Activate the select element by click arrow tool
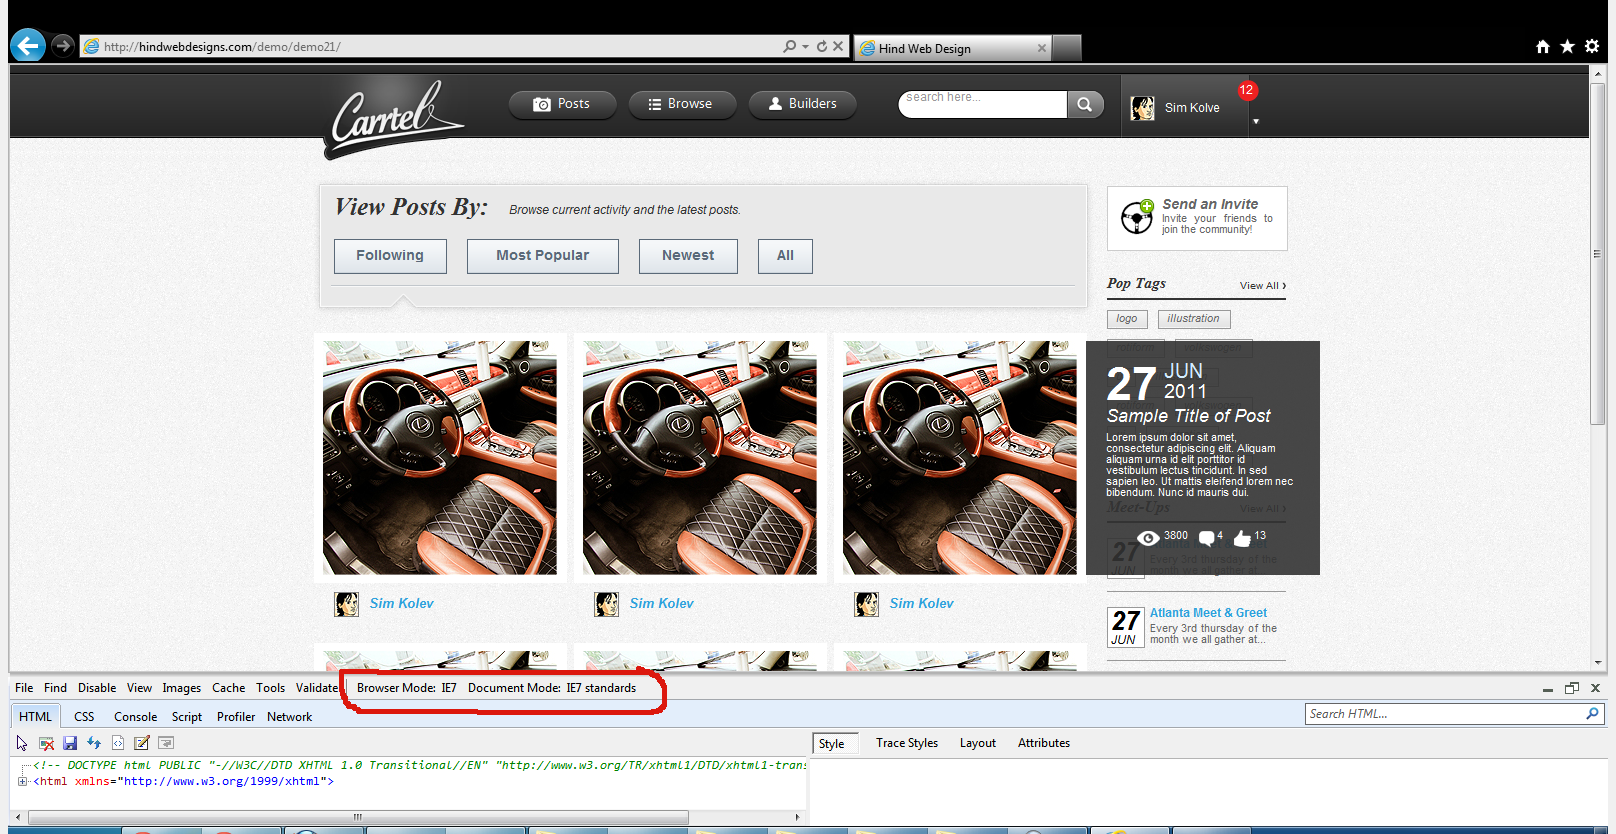Image resolution: width=1616 pixels, height=834 pixels. pos(22,743)
